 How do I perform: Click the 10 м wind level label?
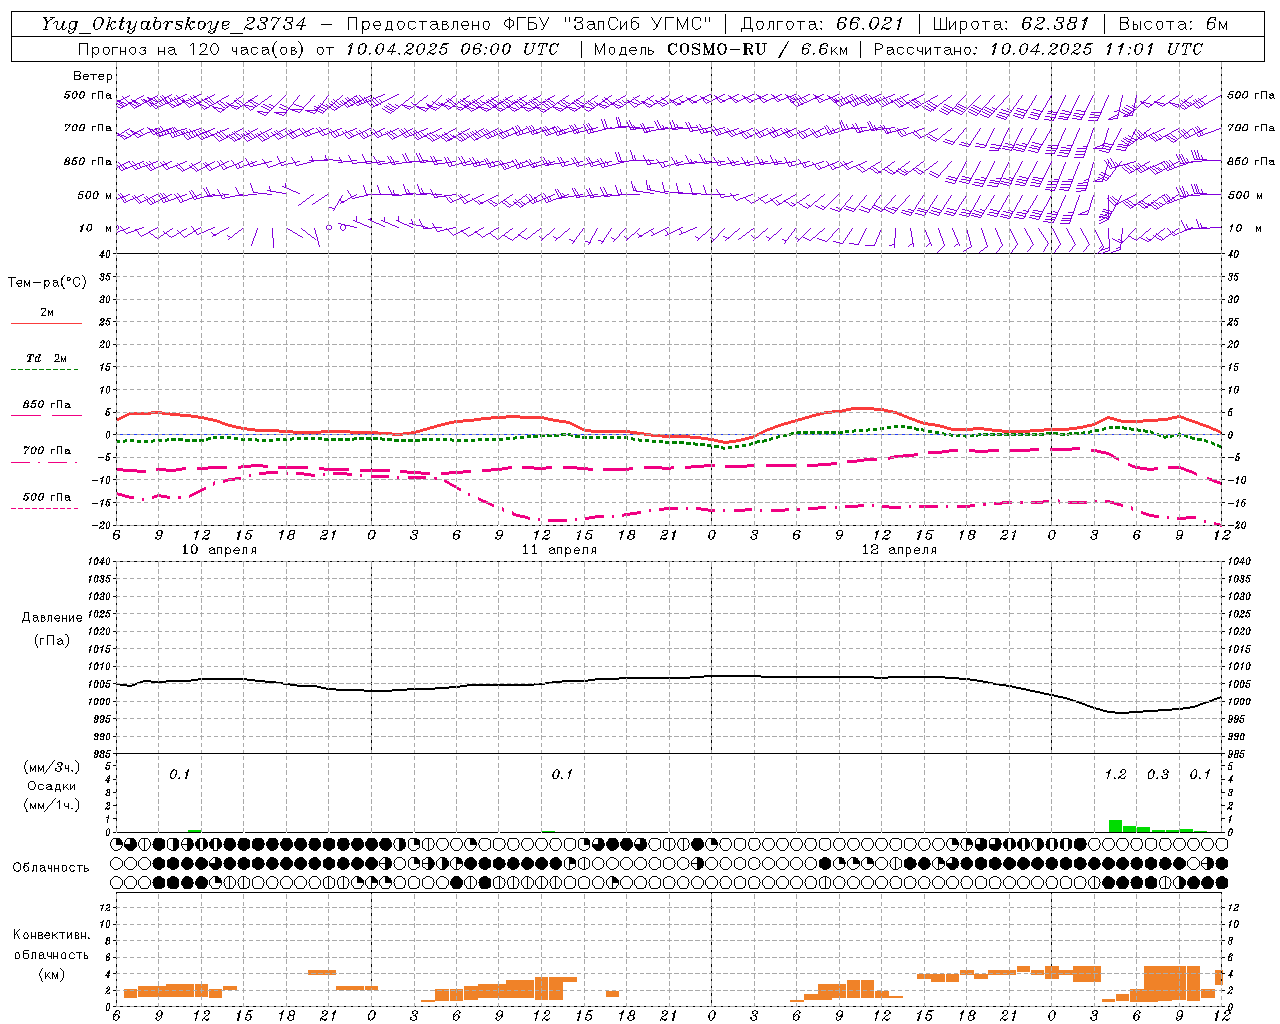[95, 228]
